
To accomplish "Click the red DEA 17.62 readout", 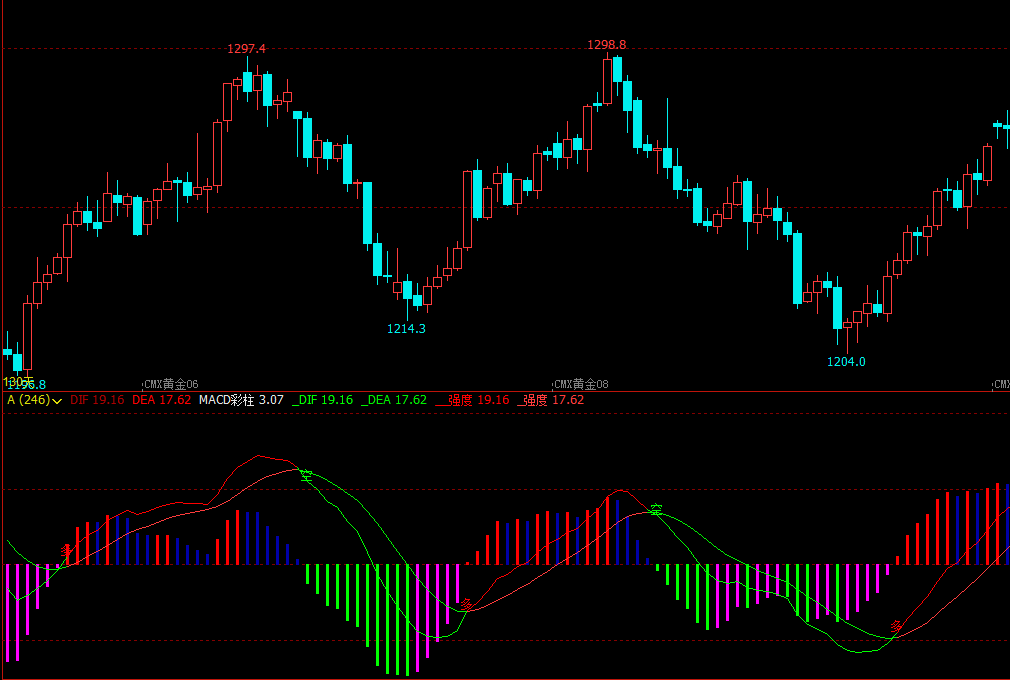I will [x=162, y=400].
